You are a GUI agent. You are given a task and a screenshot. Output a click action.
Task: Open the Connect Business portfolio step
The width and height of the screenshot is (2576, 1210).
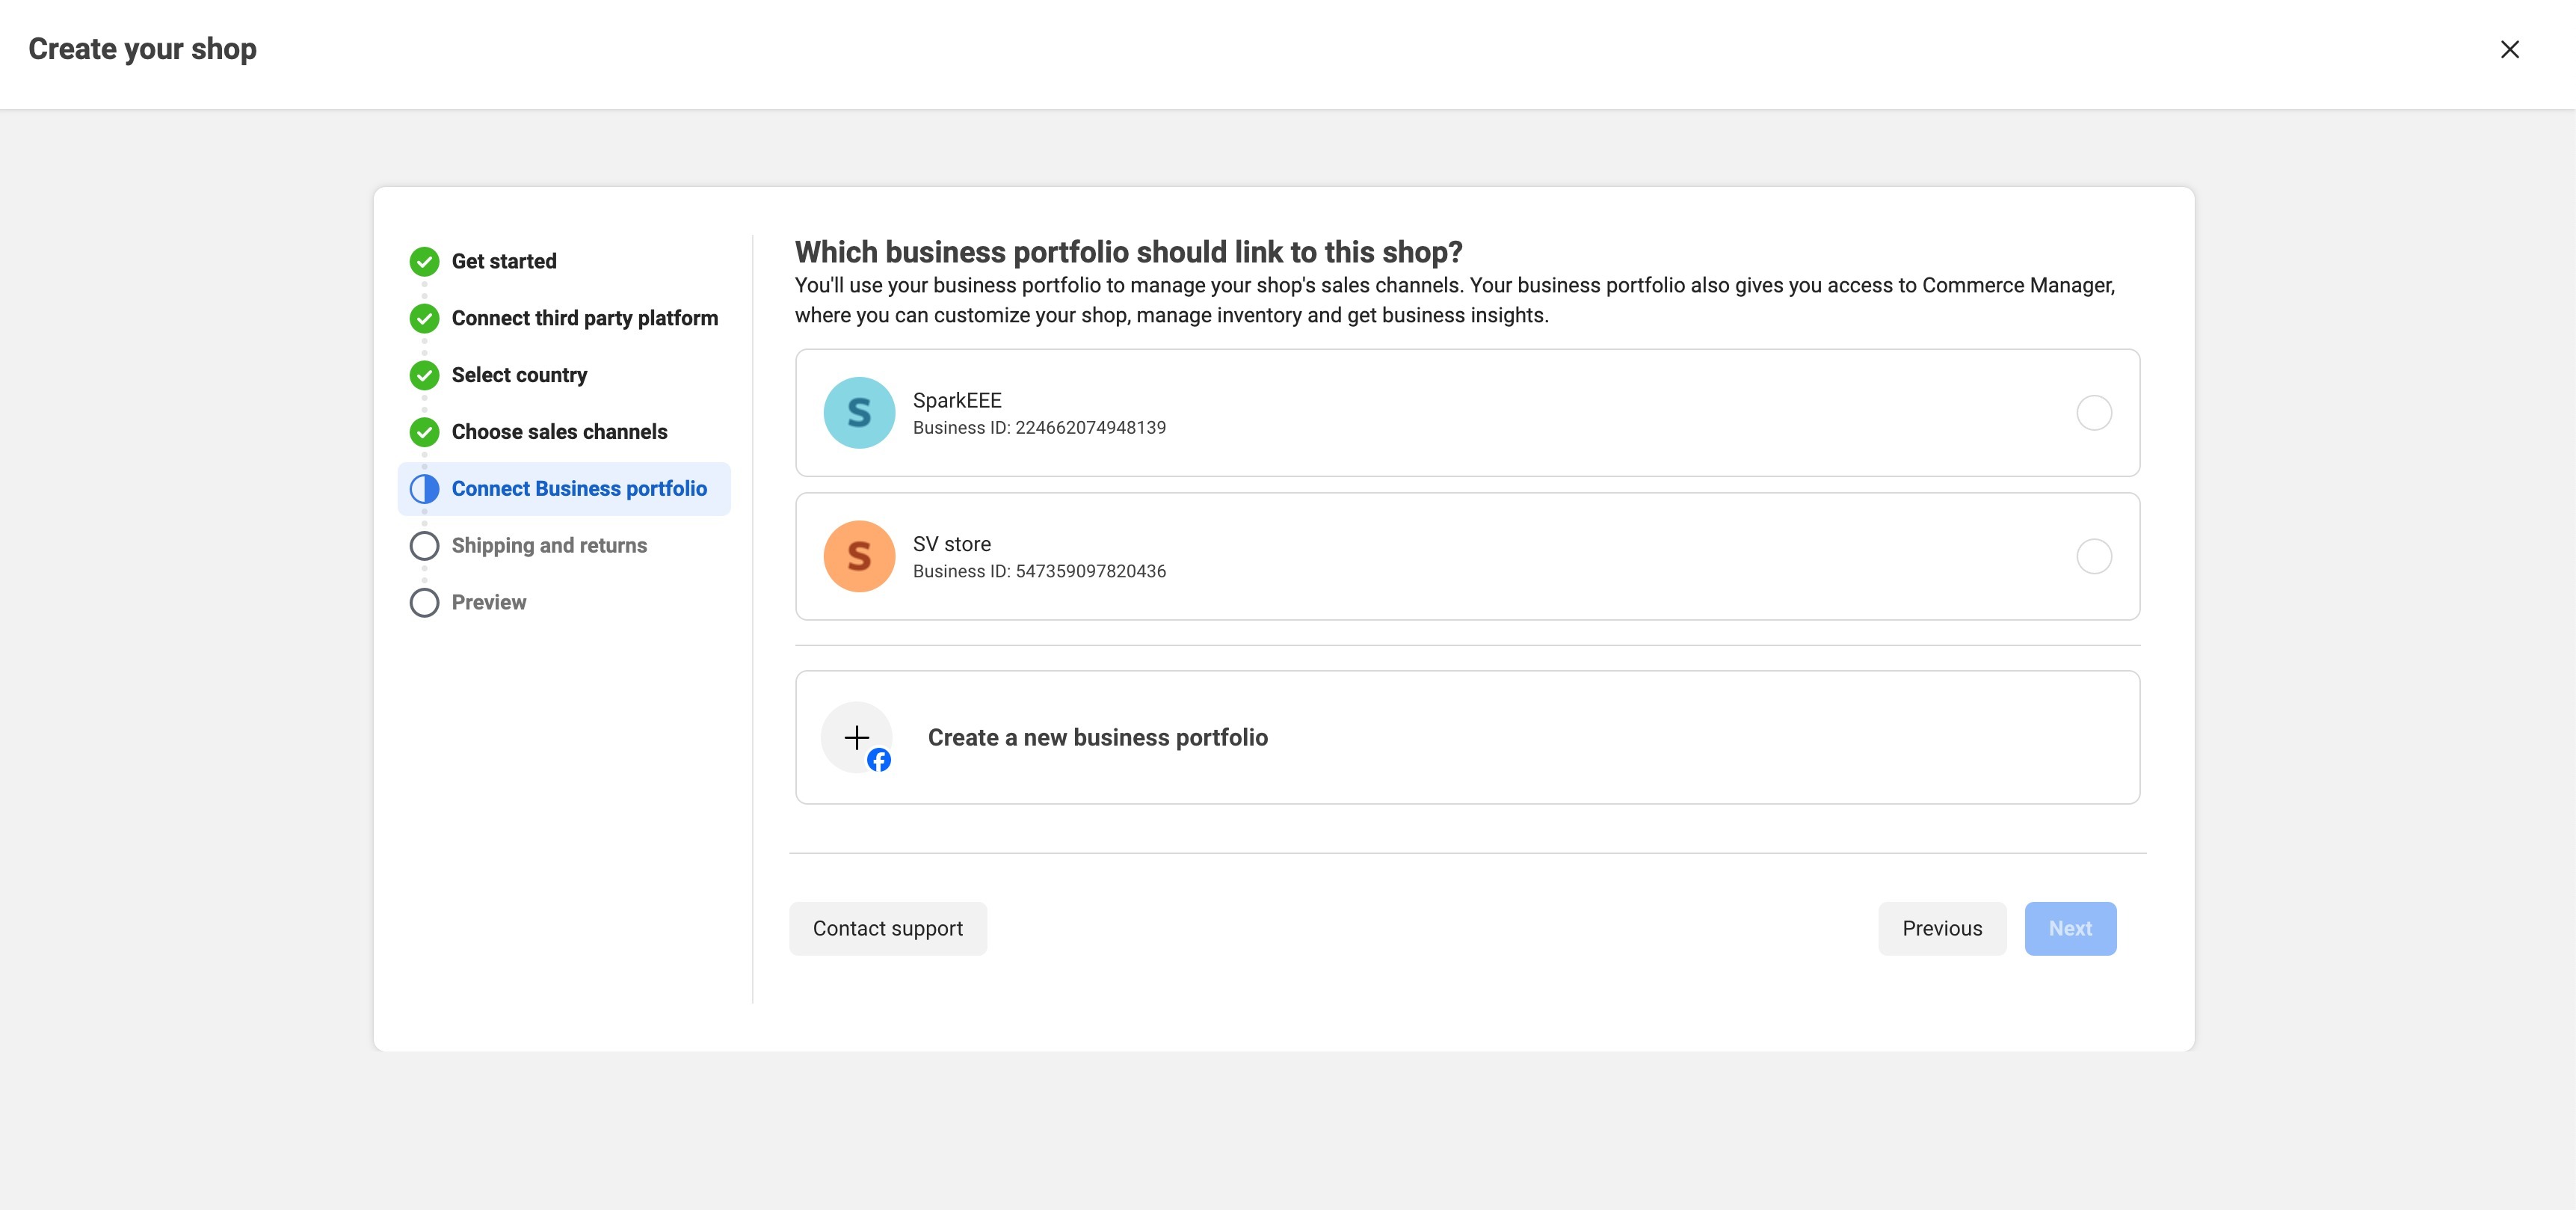[x=579, y=489]
